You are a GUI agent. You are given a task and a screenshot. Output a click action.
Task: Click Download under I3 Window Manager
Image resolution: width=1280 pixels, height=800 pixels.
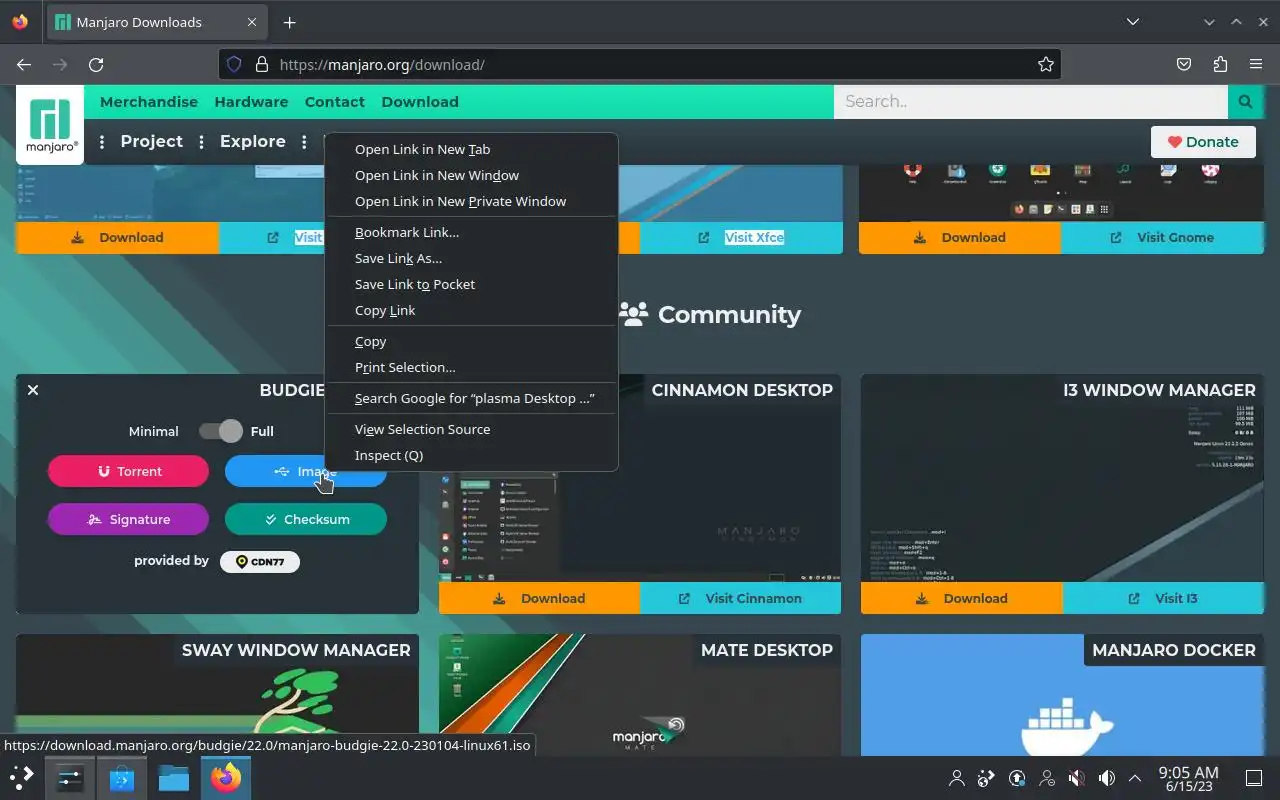[x=962, y=598]
